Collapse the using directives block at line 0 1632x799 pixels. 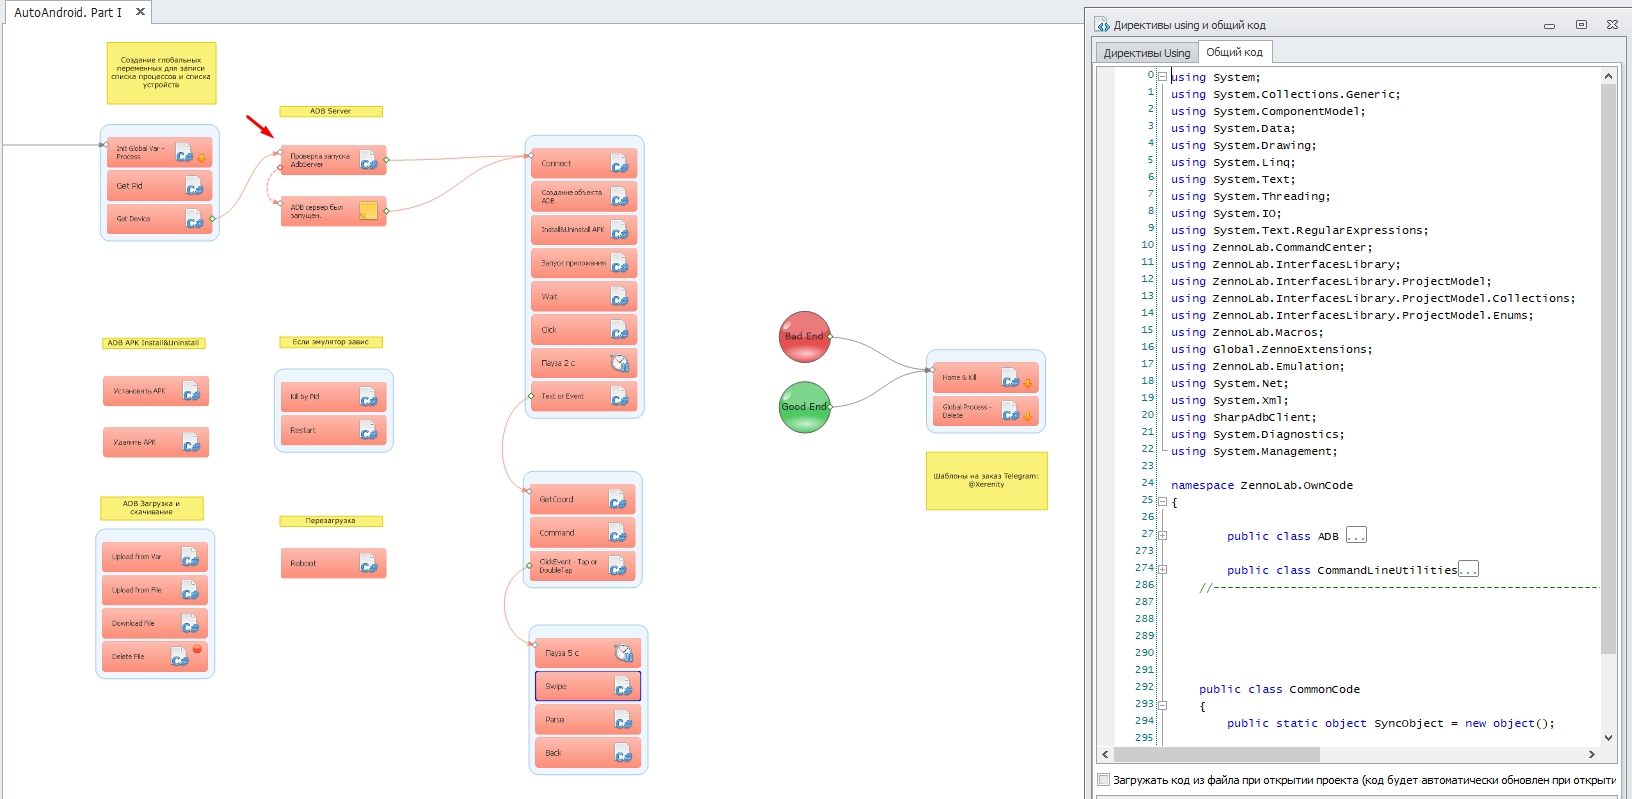point(1162,76)
